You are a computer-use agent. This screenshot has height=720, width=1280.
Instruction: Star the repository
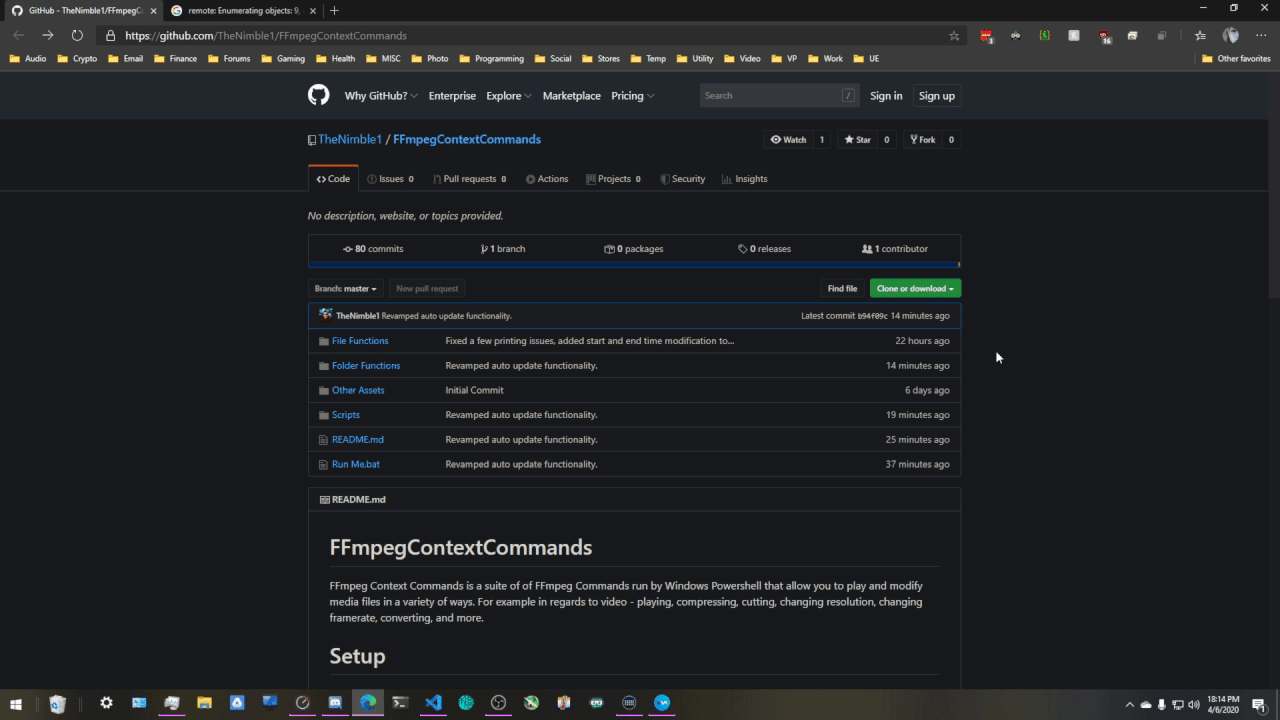[x=857, y=140]
